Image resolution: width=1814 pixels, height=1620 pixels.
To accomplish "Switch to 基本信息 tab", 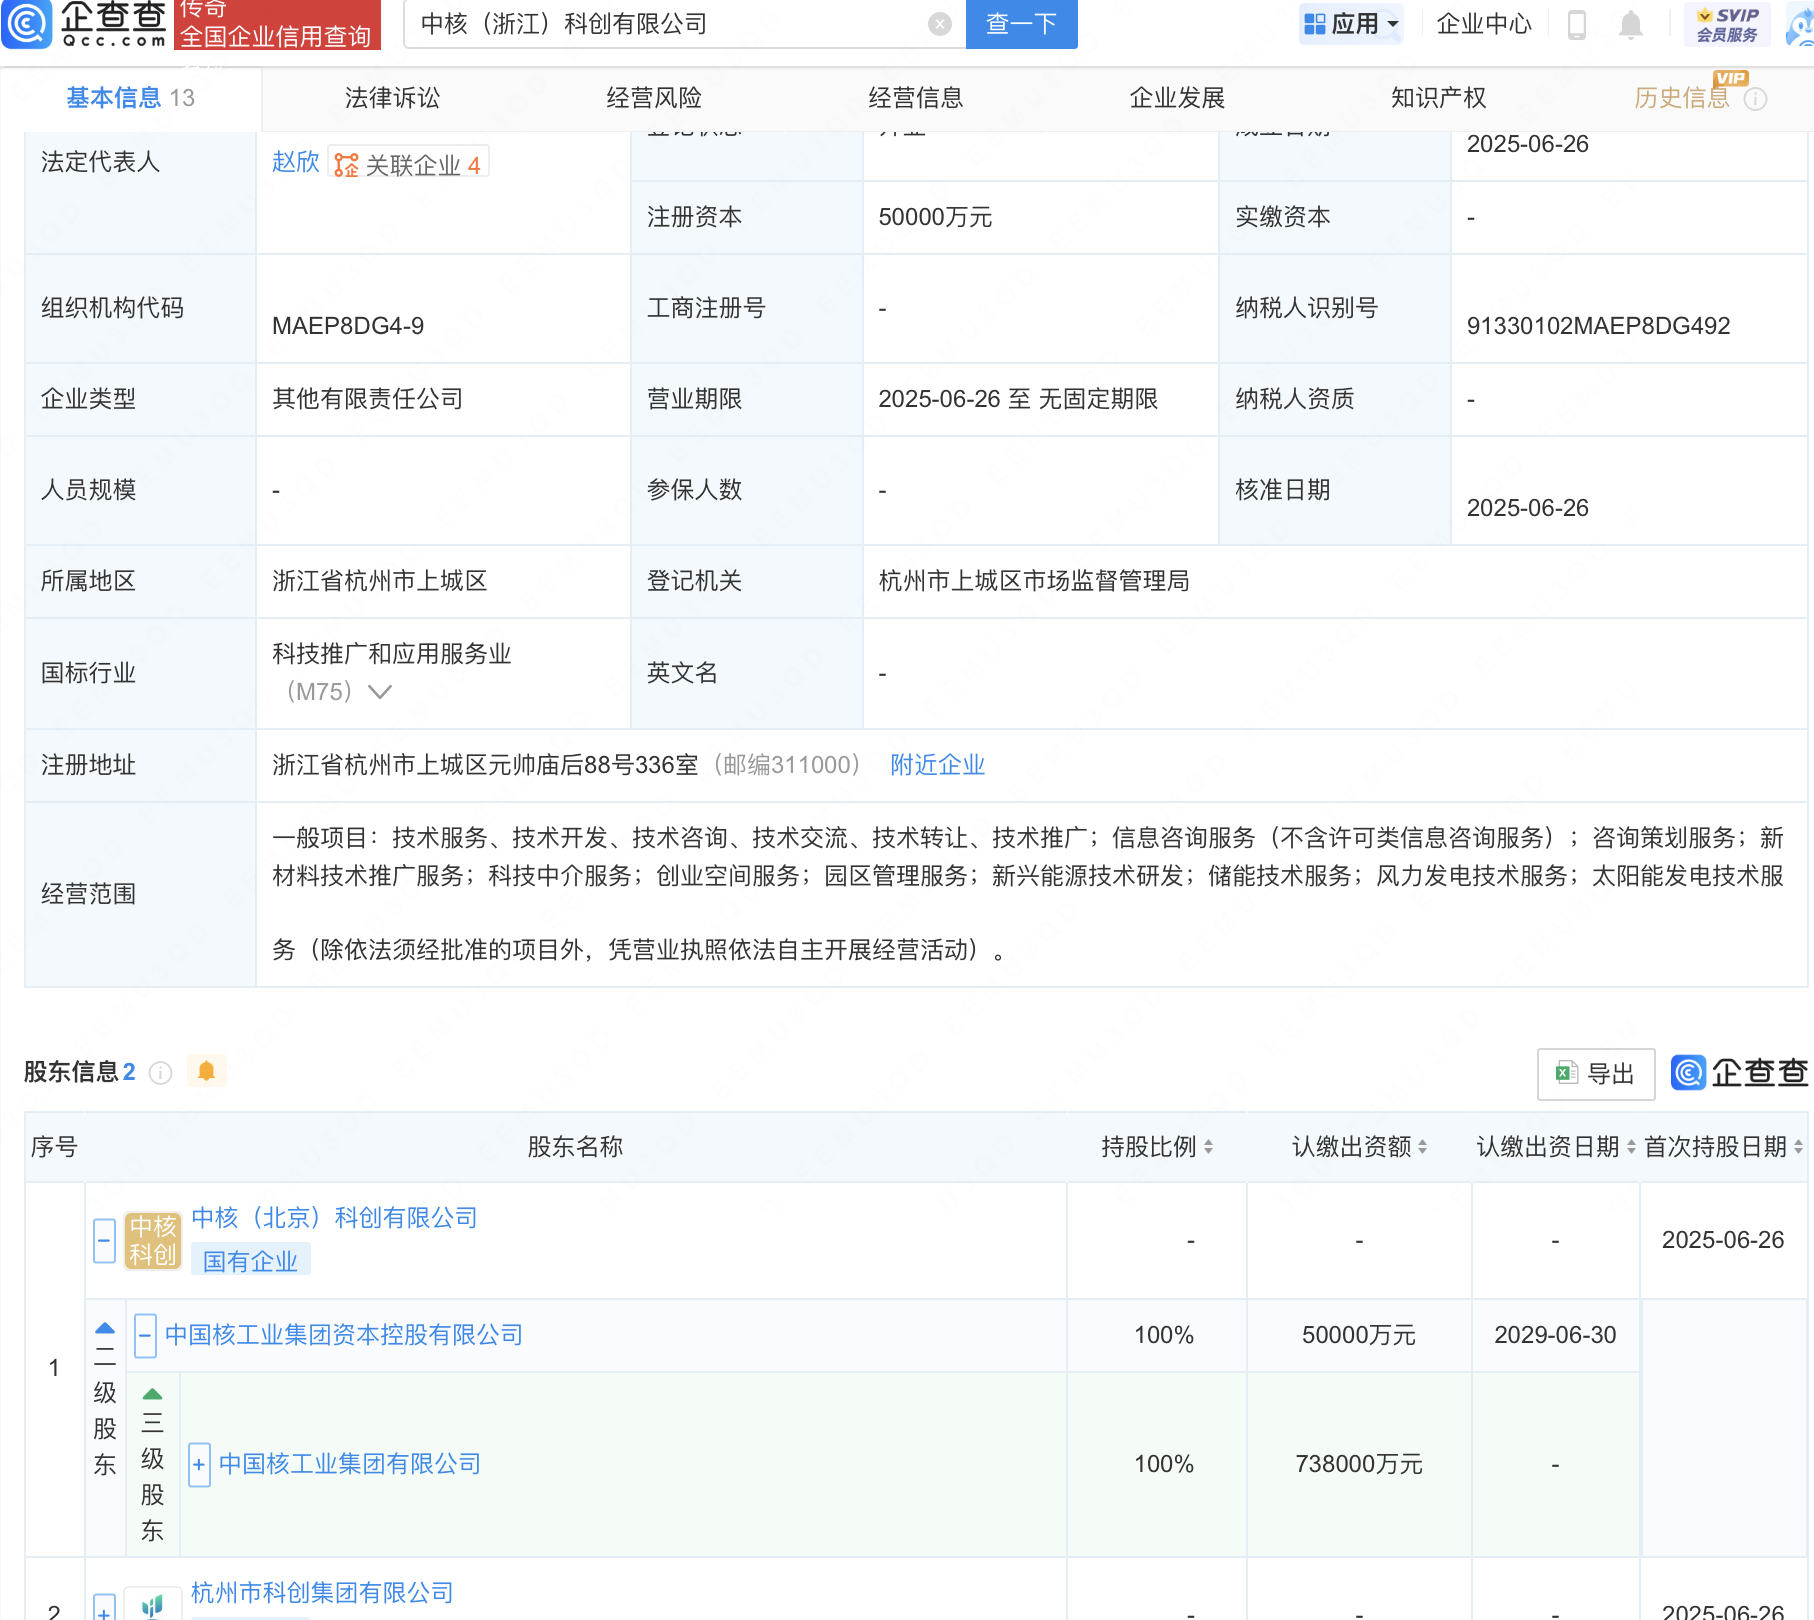I will click(130, 98).
